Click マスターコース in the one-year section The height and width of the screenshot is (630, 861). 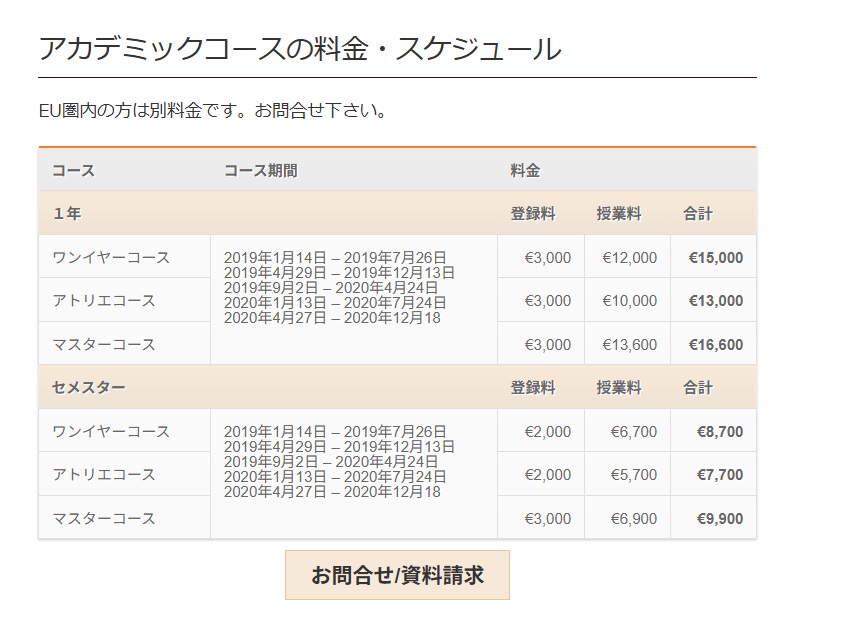pos(104,344)
